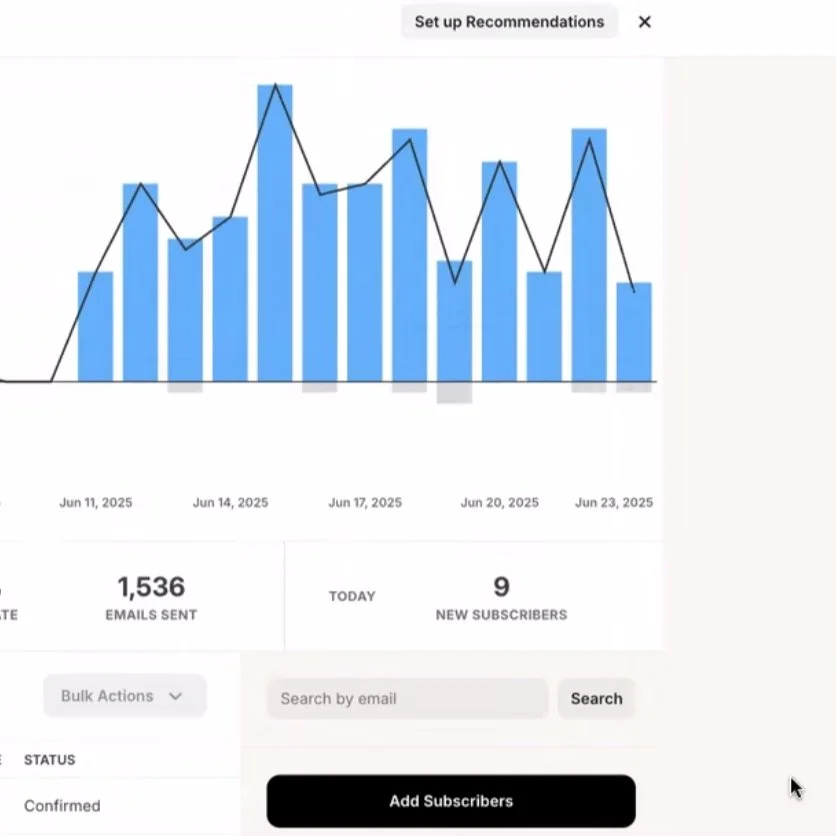The image size is (836, 836).
Task: Click the Emails Sent statistic showing 1,536
Action: pos(151,595)
